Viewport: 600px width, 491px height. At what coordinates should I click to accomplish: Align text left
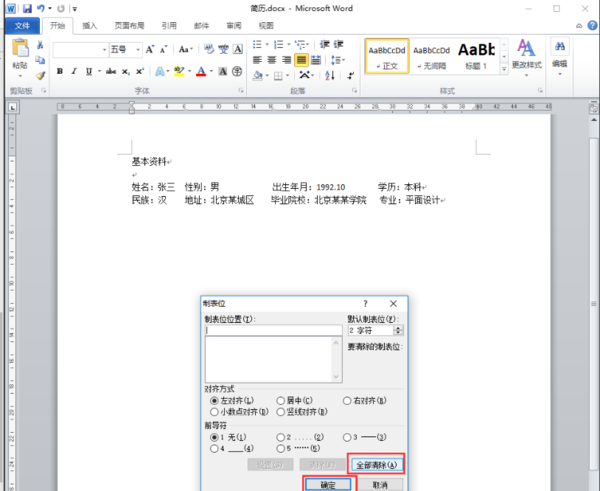click(x=257, y=60)
